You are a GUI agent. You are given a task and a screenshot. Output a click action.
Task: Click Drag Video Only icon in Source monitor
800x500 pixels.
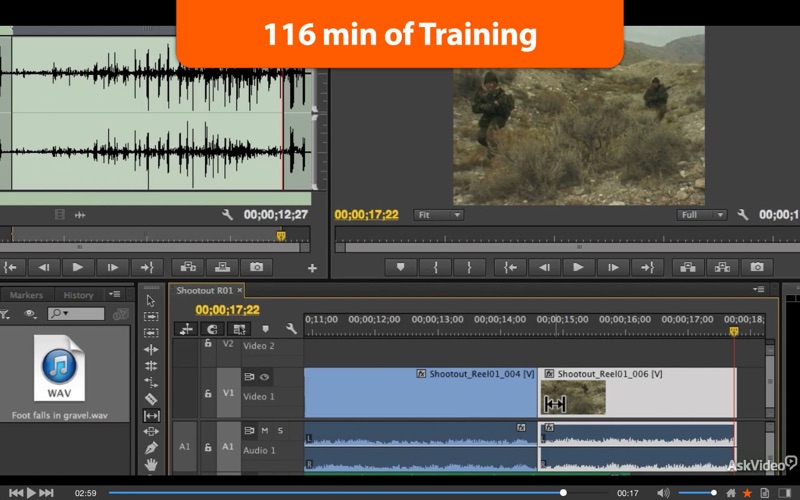pyautogui.click(x=60, y=215)
